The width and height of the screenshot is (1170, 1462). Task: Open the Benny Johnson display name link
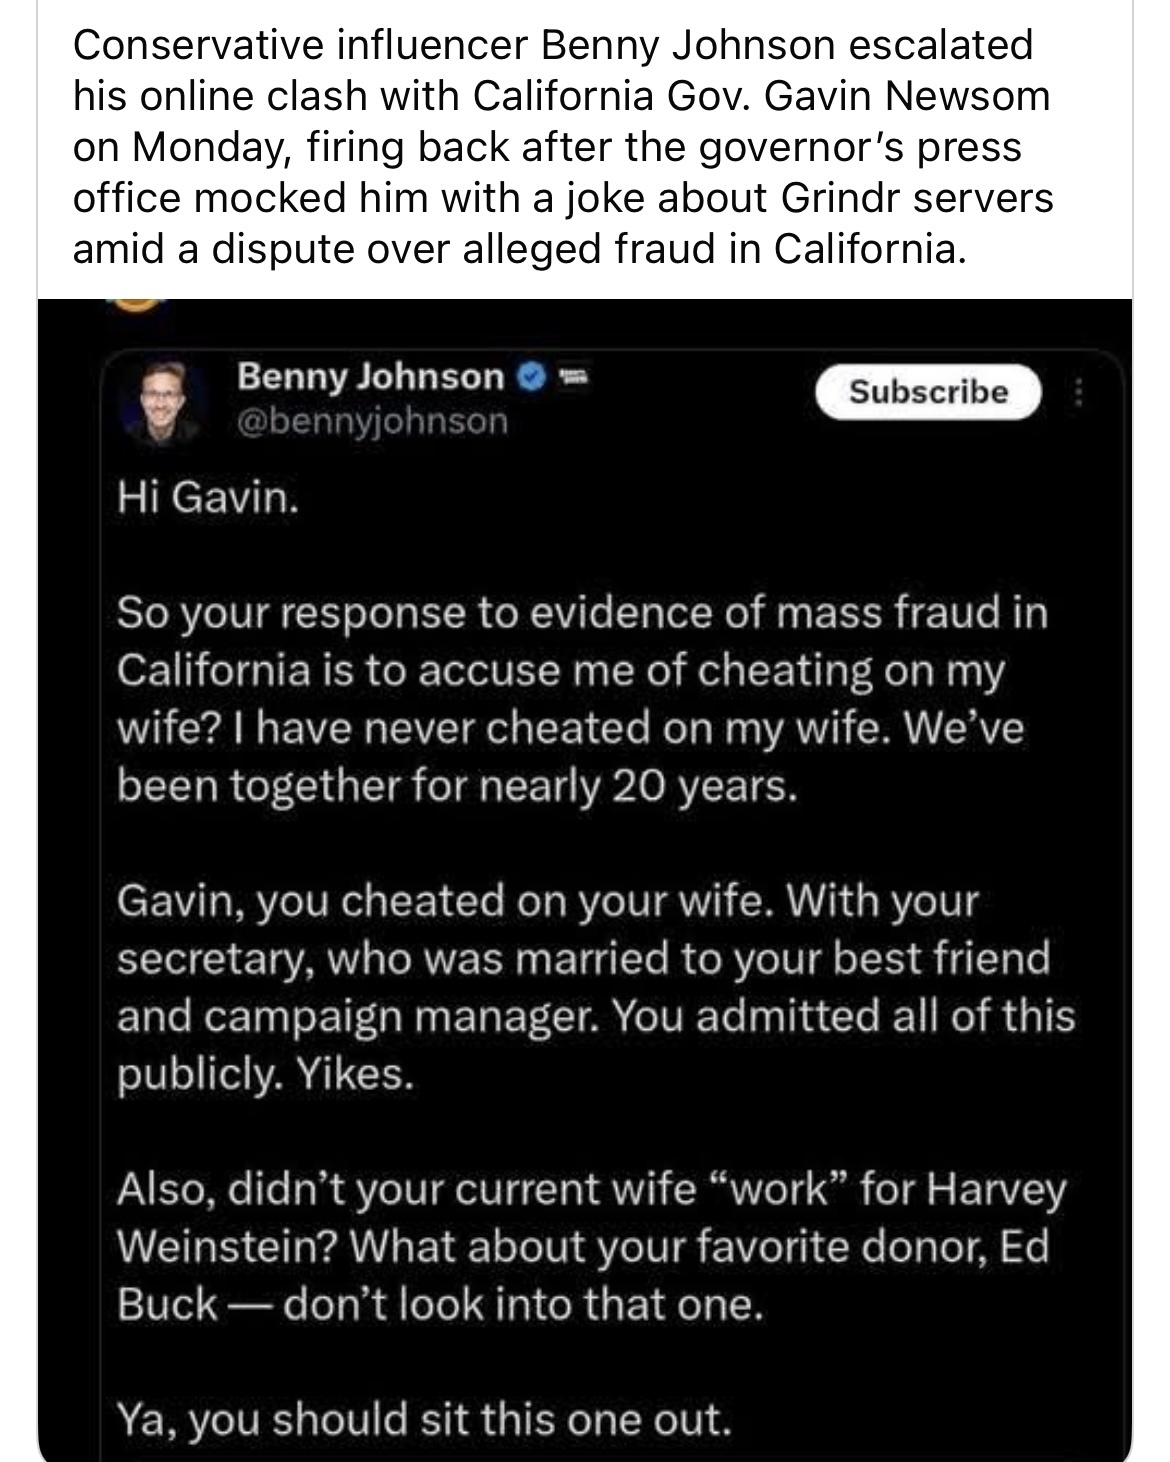tap(370, 377)
